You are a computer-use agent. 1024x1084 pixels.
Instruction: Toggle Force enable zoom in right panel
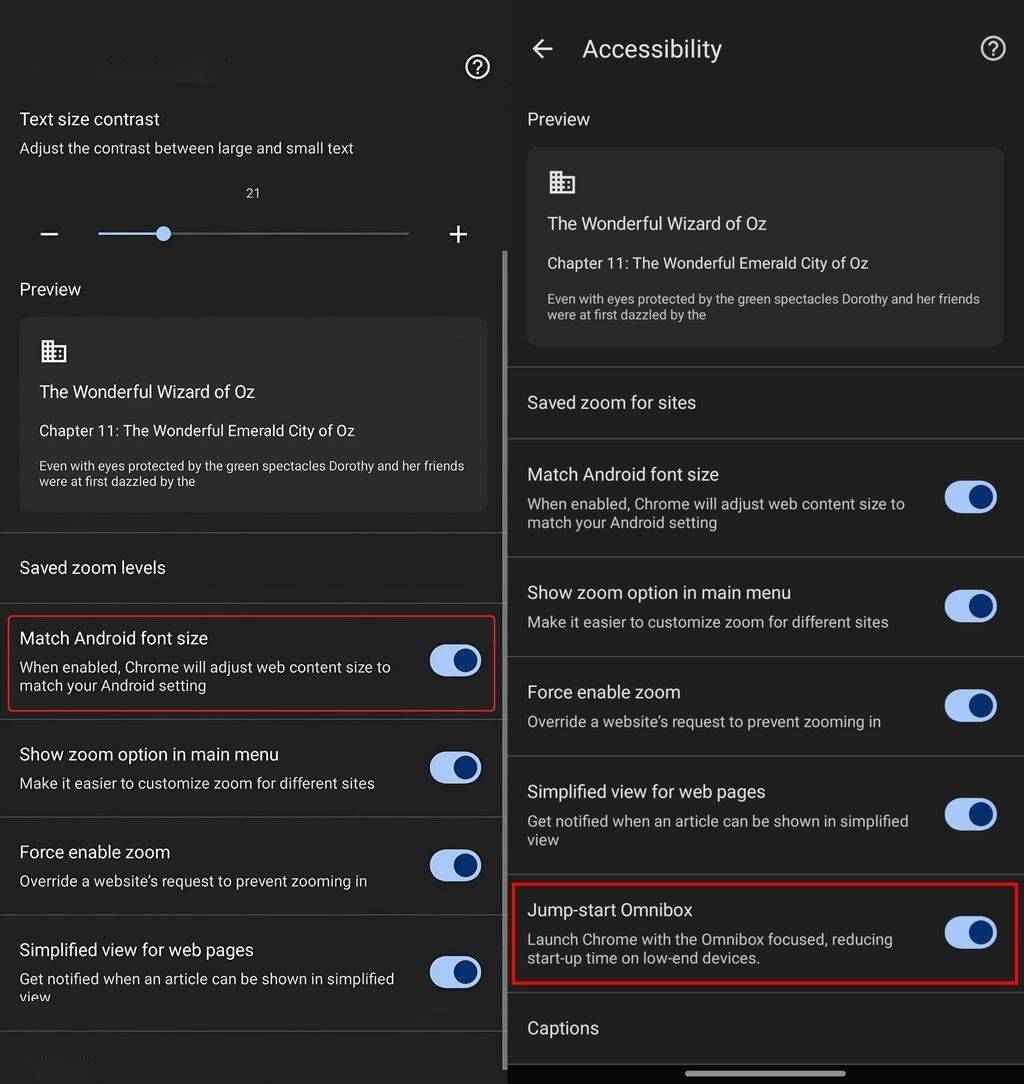coord(970,706)
